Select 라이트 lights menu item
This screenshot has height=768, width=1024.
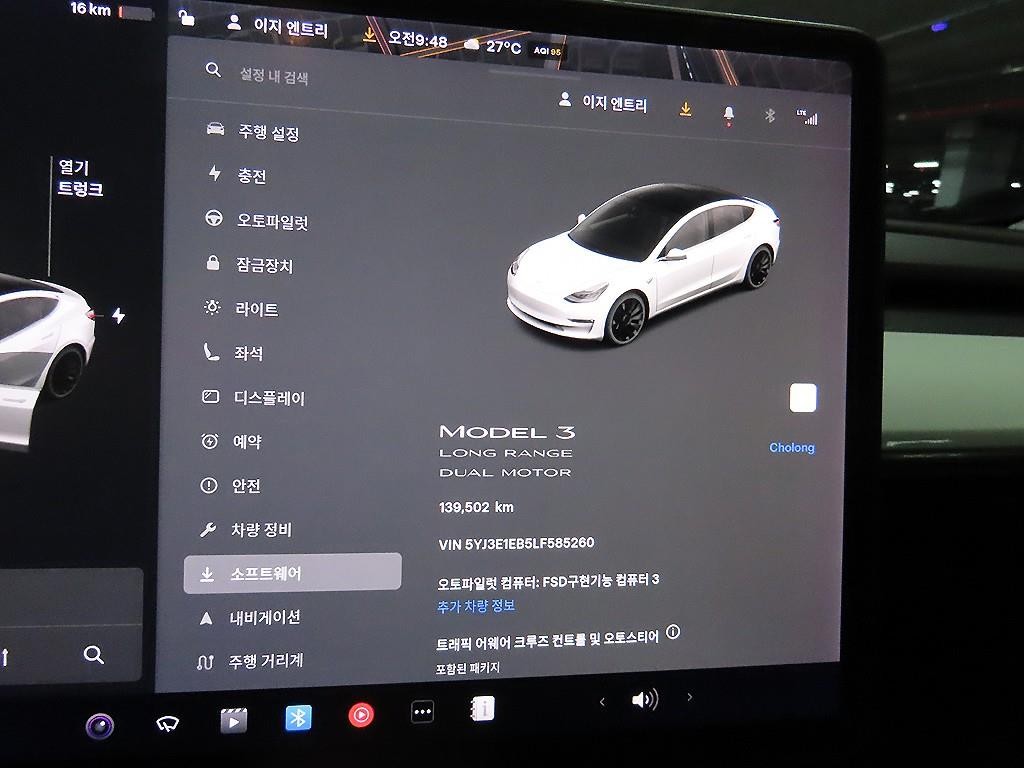pyautogui.click(x=242, y=308)
